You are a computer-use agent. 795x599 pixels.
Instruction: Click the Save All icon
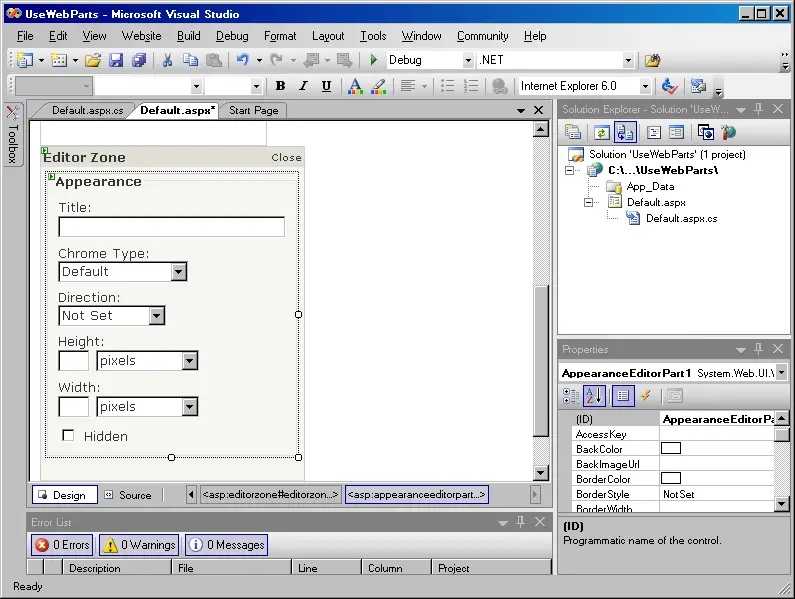(139, 60)
